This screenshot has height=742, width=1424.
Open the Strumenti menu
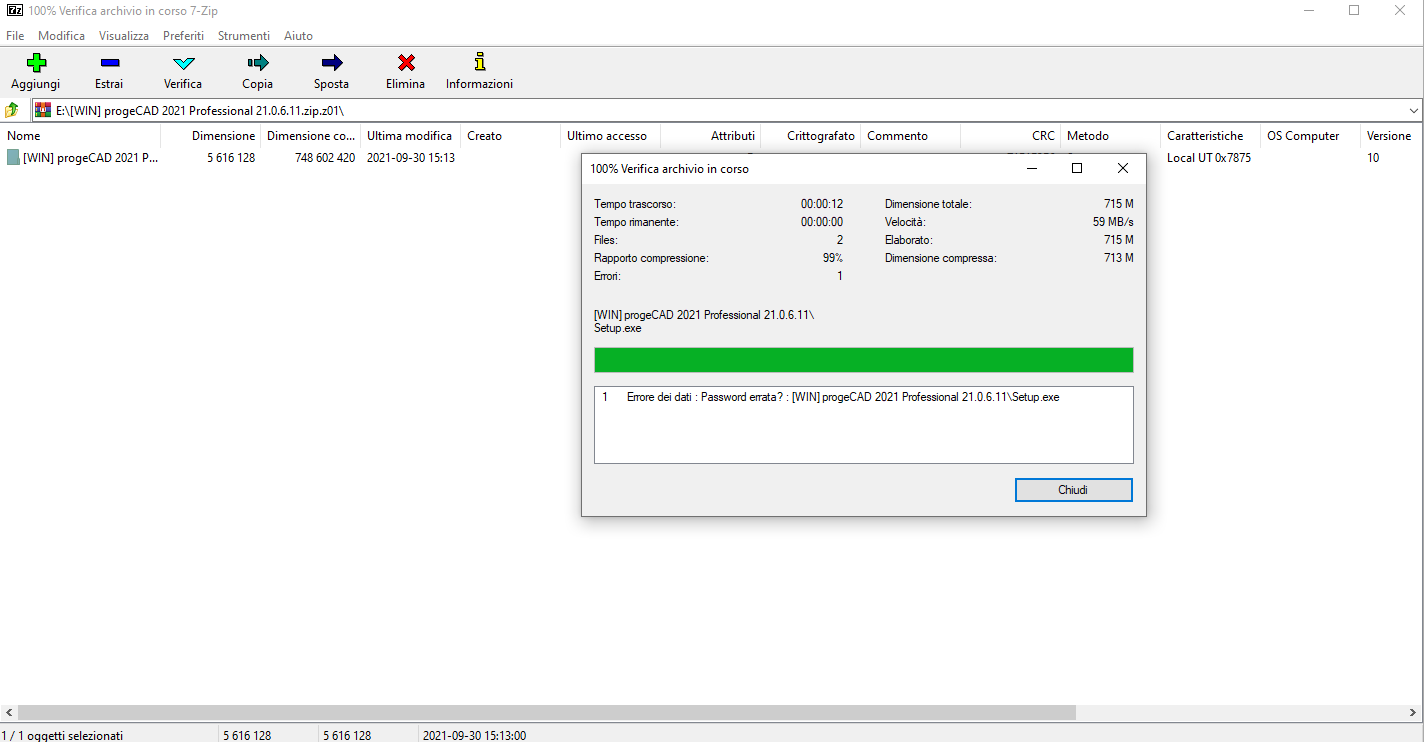[244, 35]
